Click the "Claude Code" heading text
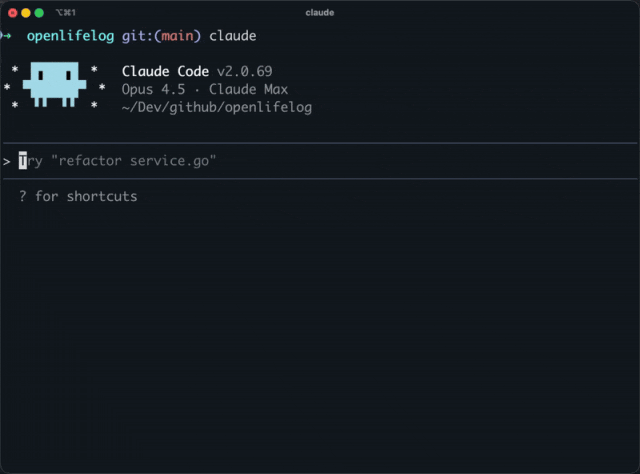The height and width of the screenshot is (474, 640). [165, 72]
